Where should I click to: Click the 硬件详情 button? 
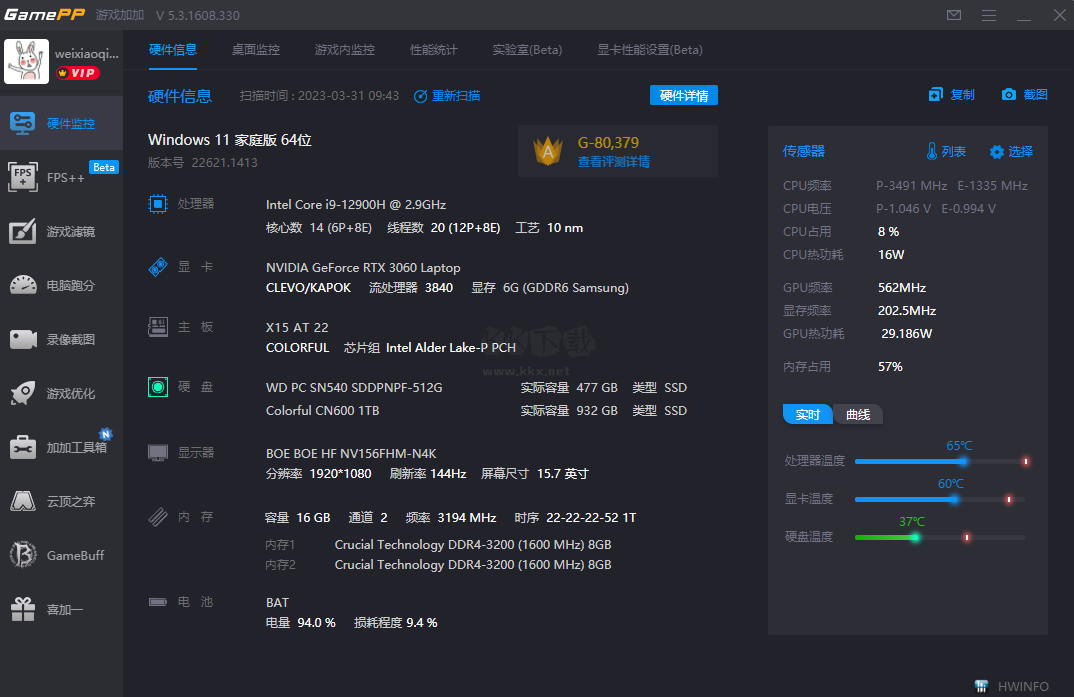(x=683, y=95)
